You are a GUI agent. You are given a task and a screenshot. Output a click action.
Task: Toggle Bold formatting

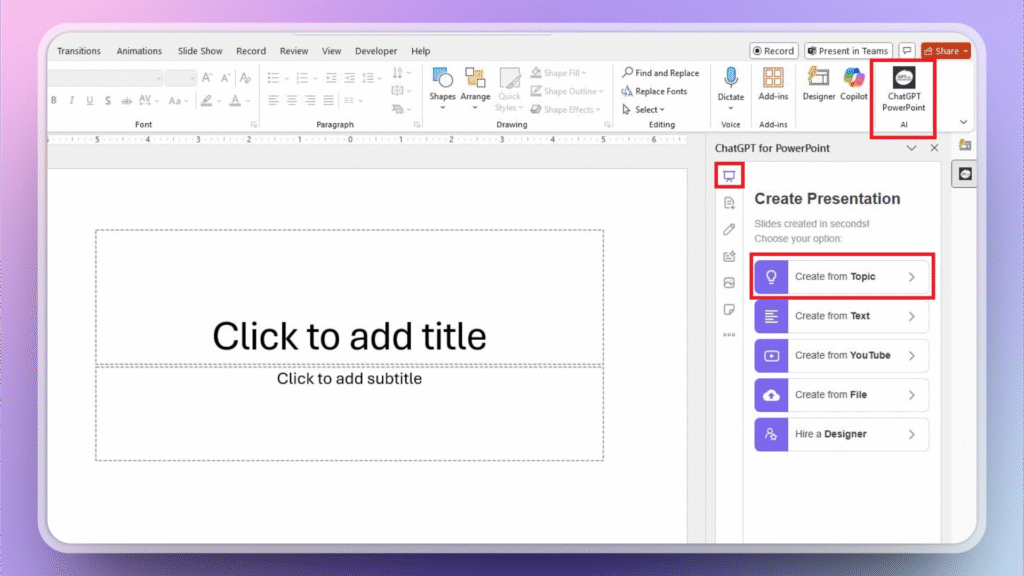pyautogui.click(x=54, y=100)
